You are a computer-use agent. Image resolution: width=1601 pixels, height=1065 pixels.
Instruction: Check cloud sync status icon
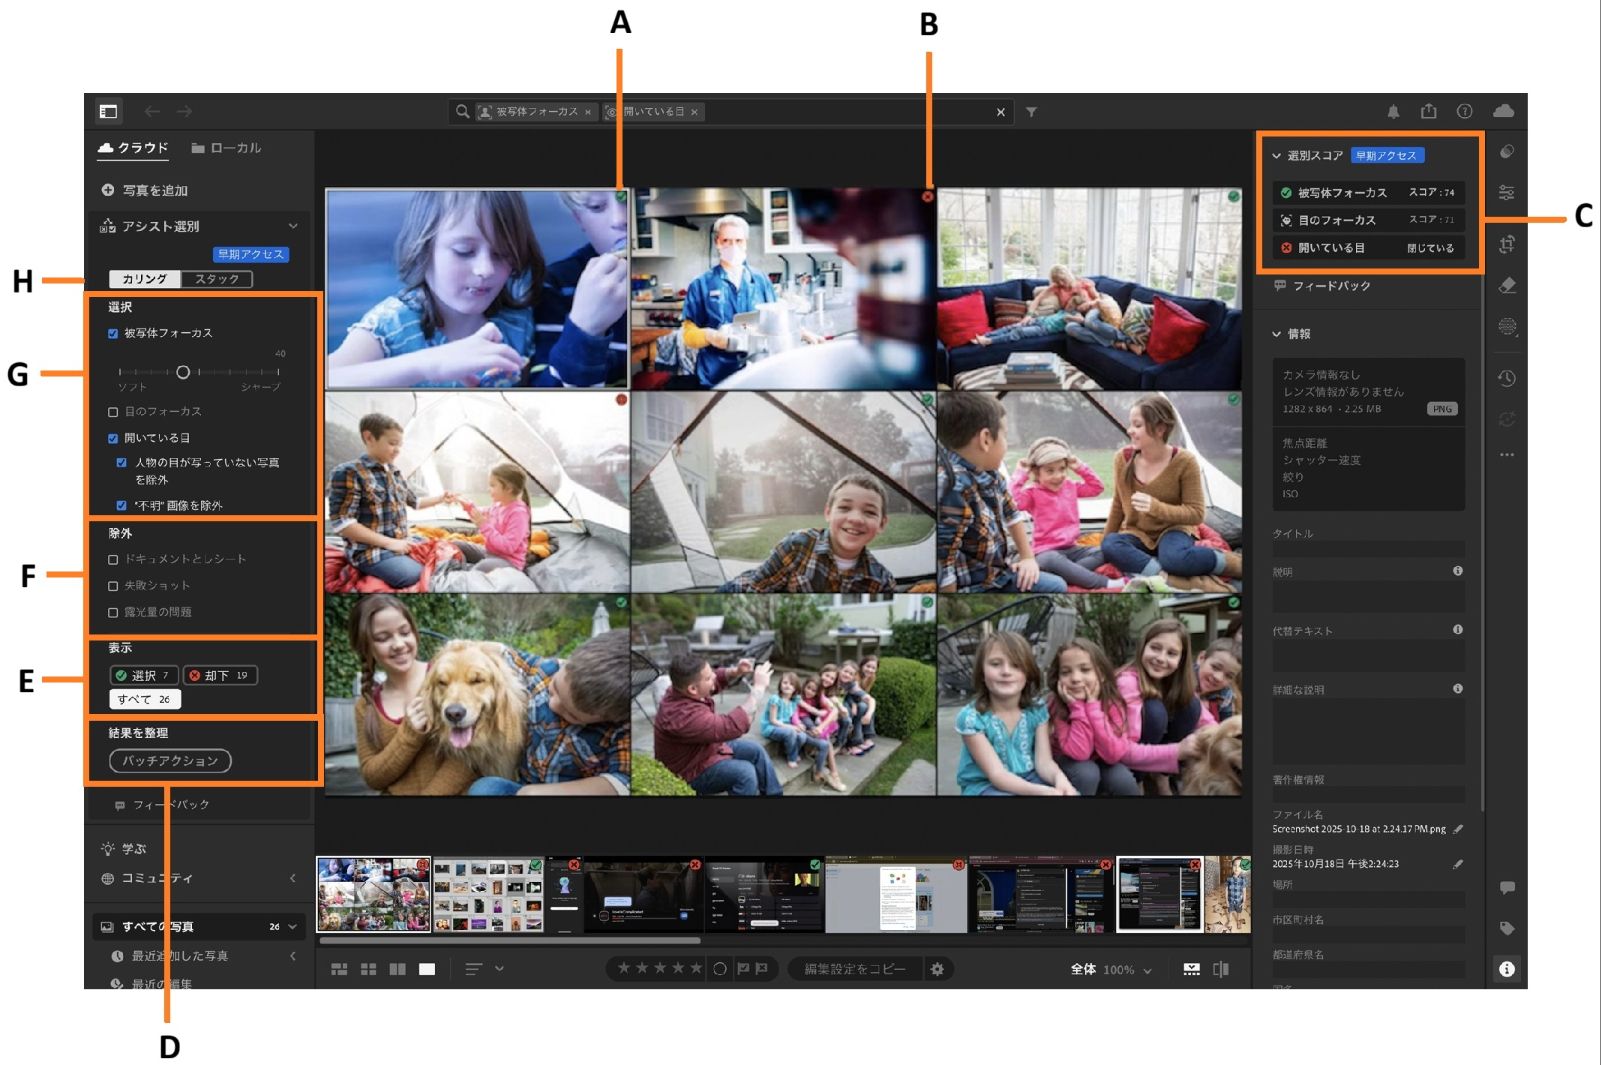click(1504, 112)
